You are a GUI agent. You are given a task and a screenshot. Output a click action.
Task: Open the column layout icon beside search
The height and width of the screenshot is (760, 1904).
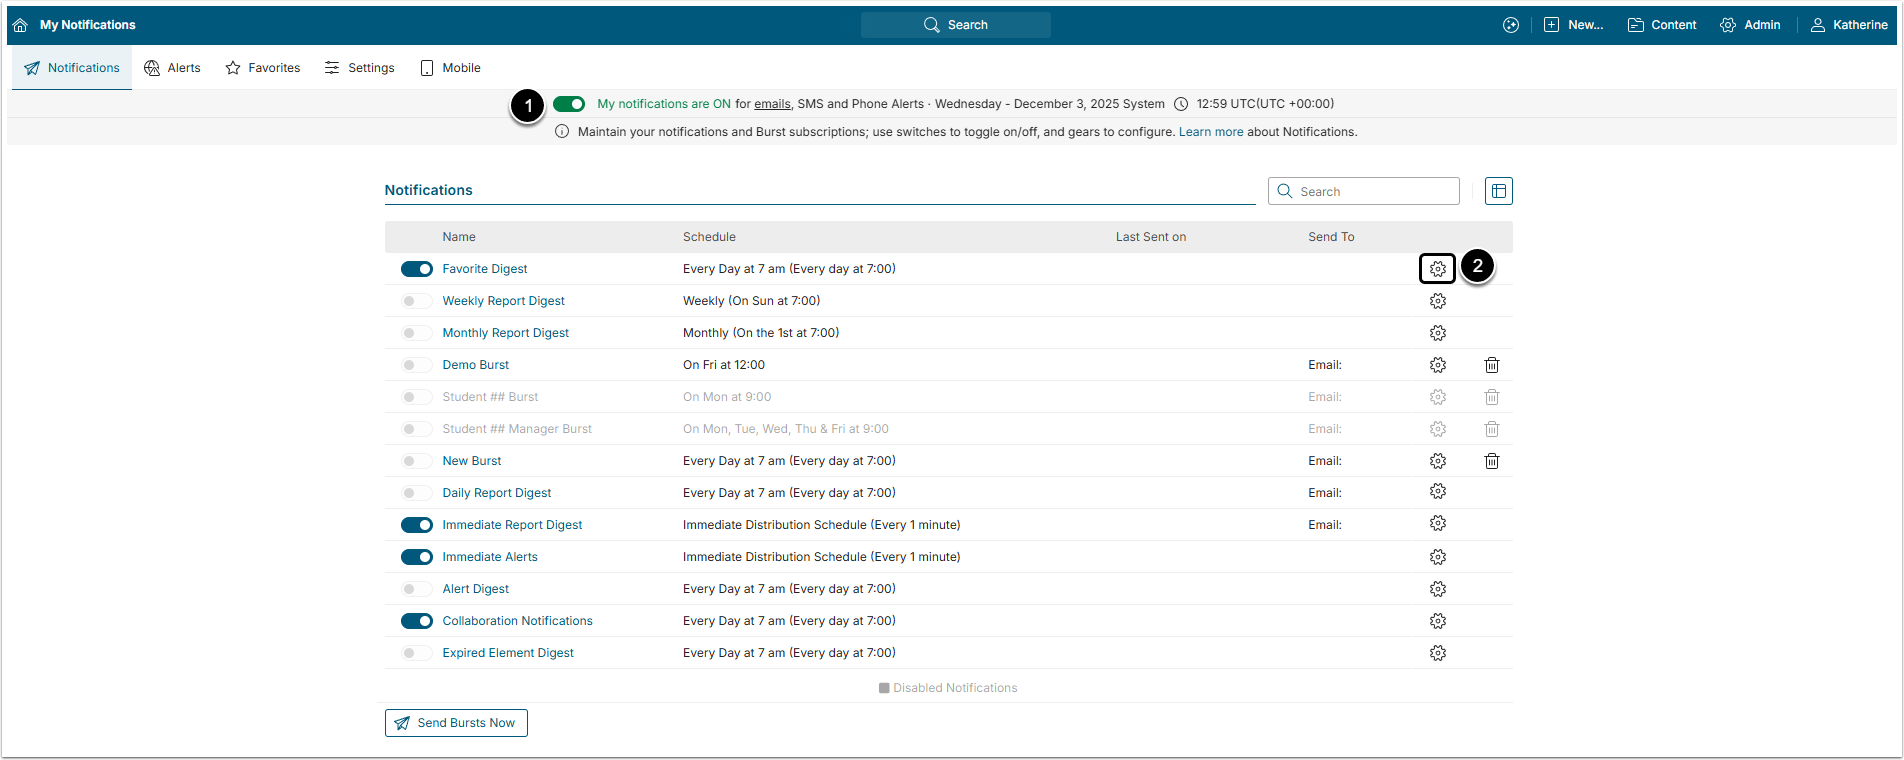point(1498,191)
